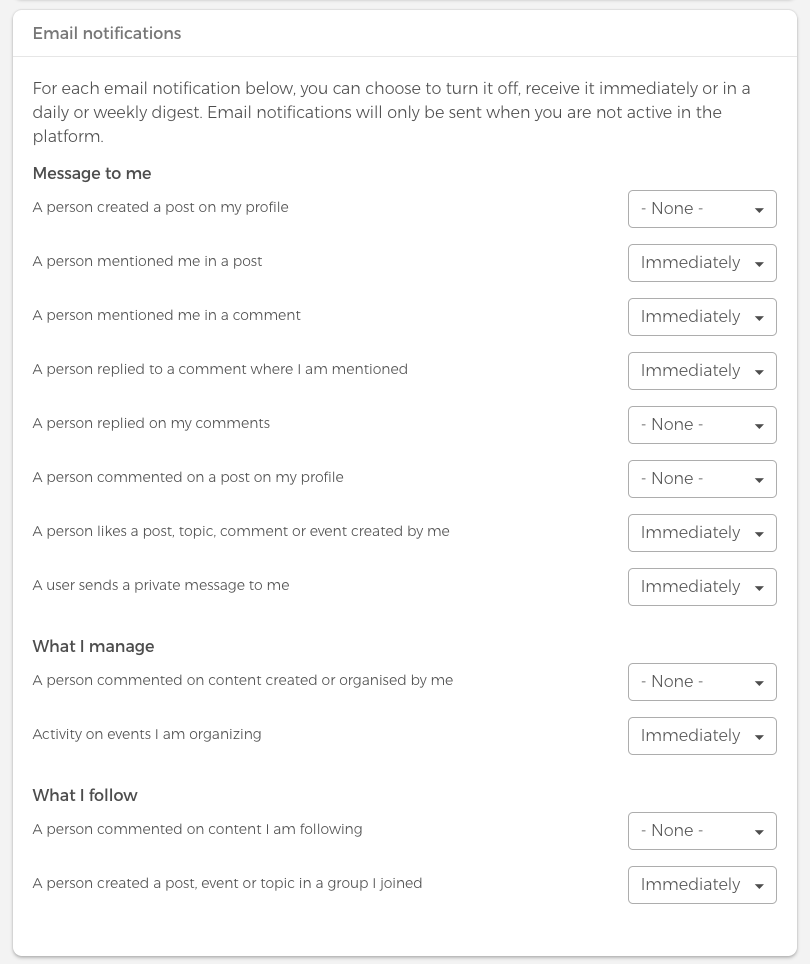Viewport: 810px width, 964px height.
Task: Click the "Activity on events I am organizing" label
Action: pyautogui.click(x=147, y=734)
